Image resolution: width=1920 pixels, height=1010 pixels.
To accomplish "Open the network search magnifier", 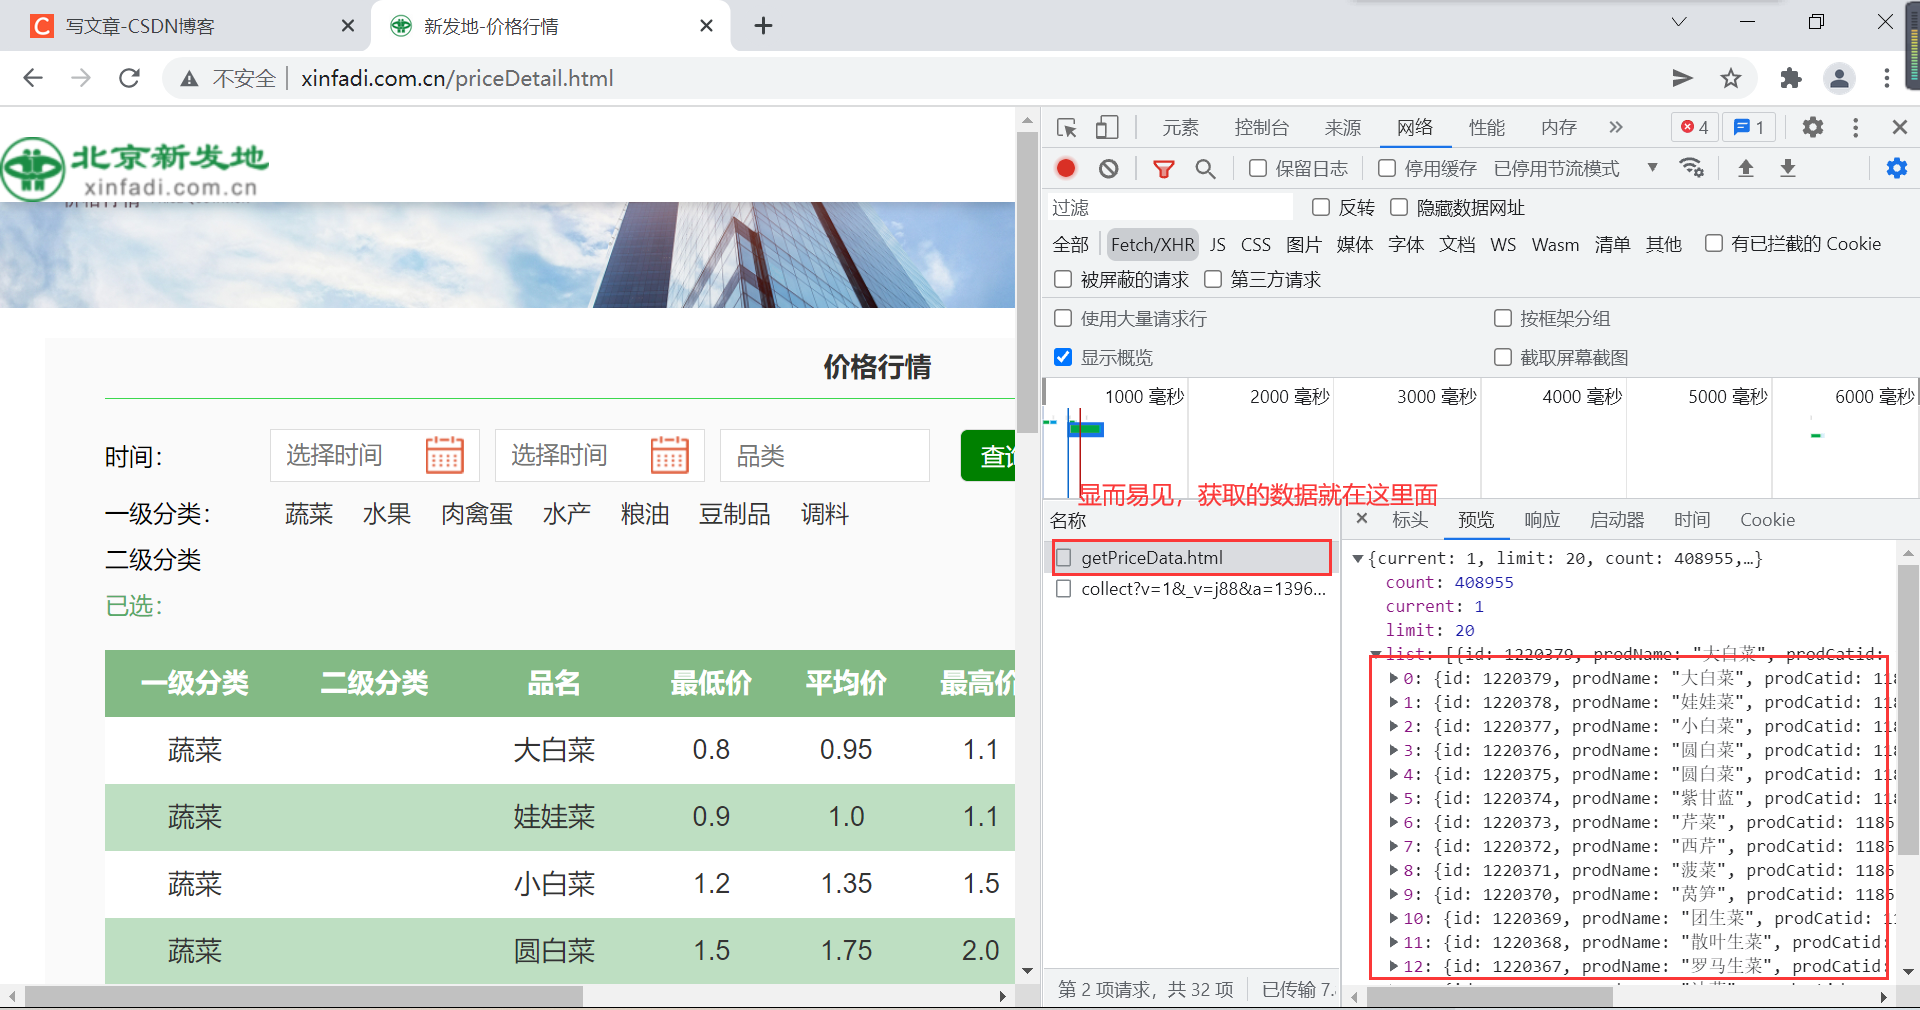I will [x=1205, y=168].
